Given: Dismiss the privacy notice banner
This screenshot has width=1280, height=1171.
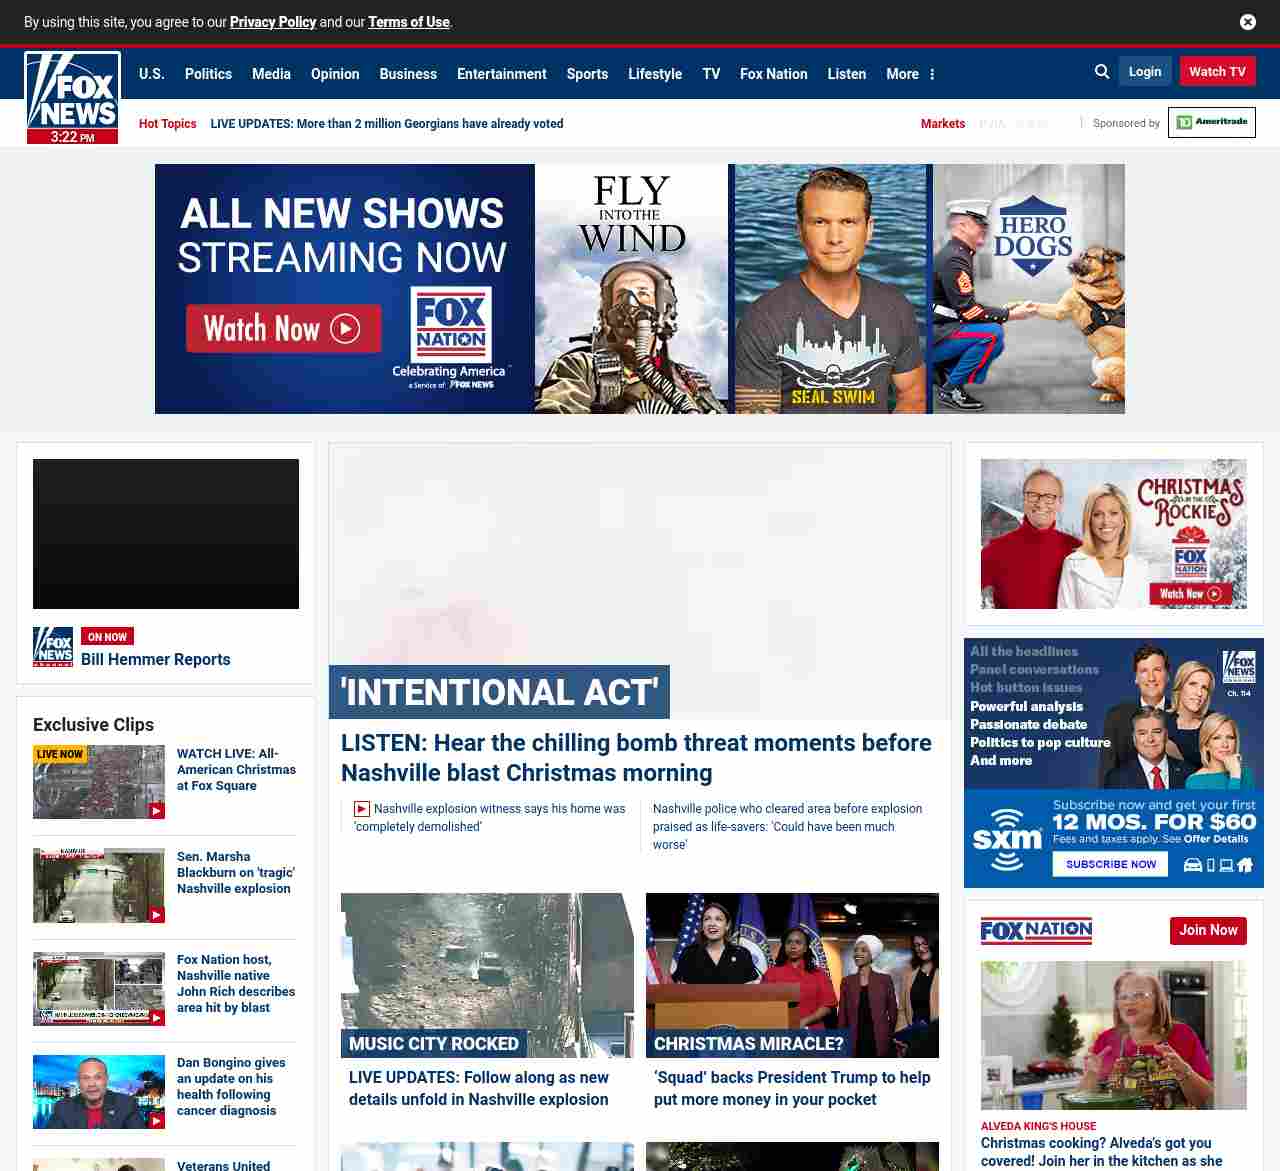Looking at the screenshot, I should (1247, 22).
